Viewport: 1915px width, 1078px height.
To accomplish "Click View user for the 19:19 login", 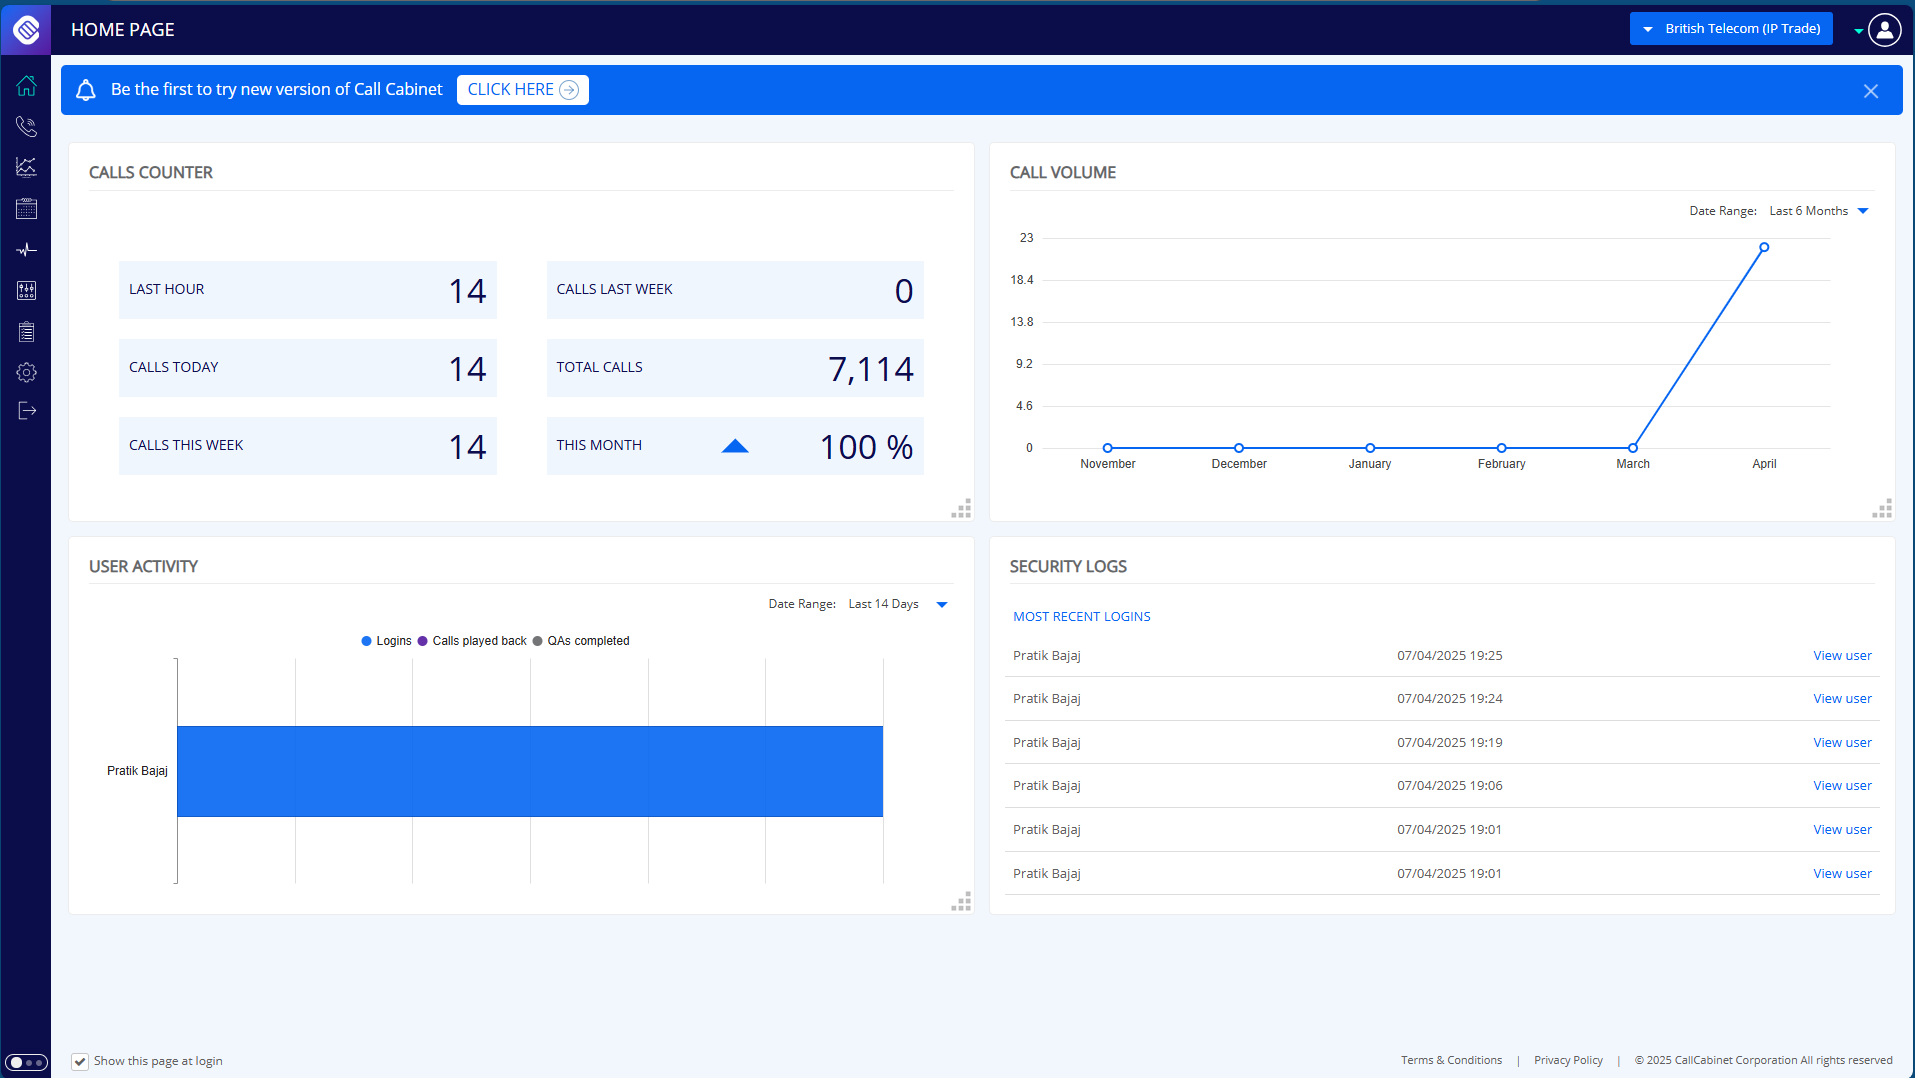I will click(1842, 743).
